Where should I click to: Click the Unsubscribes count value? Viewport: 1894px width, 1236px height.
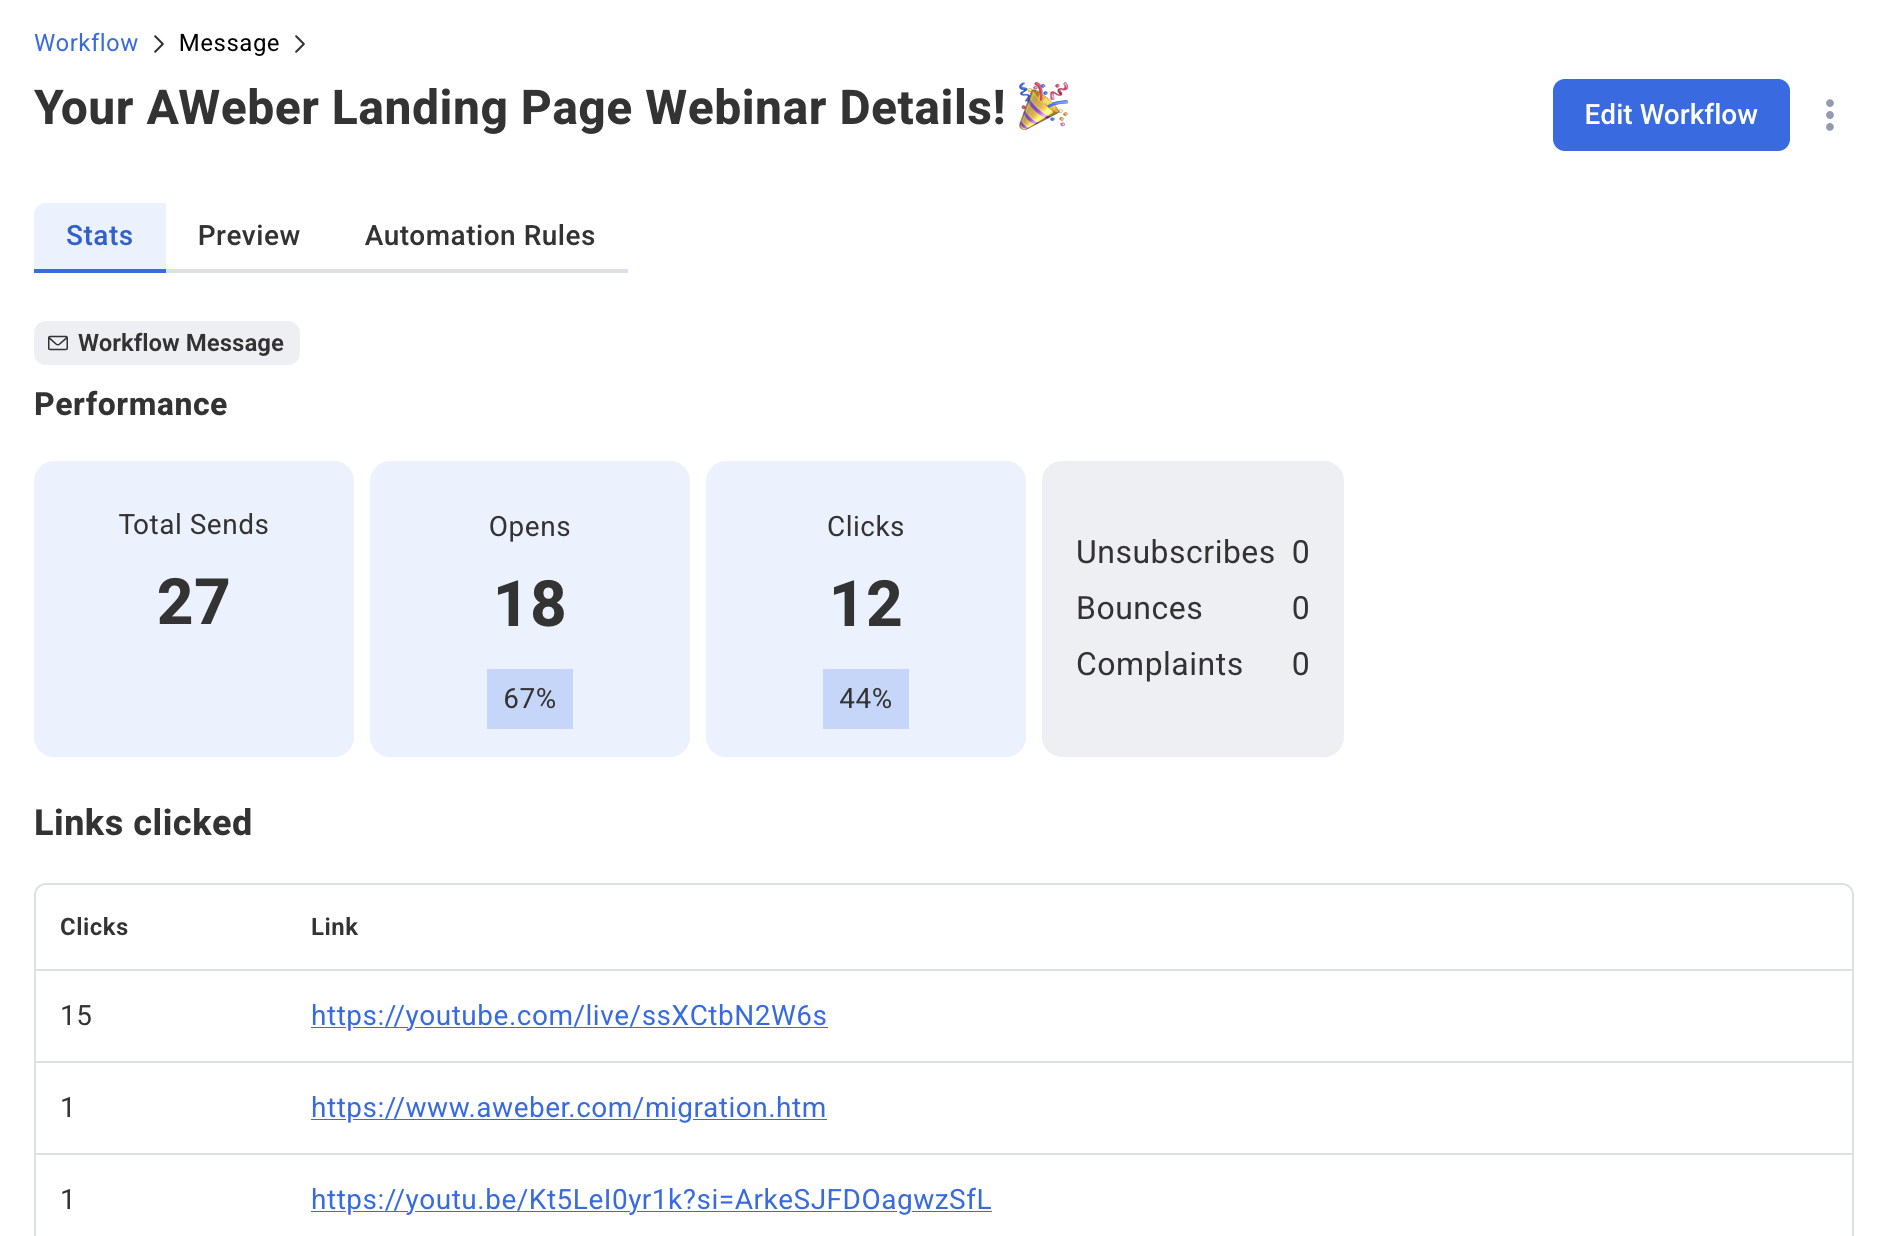pos(1300,551)
